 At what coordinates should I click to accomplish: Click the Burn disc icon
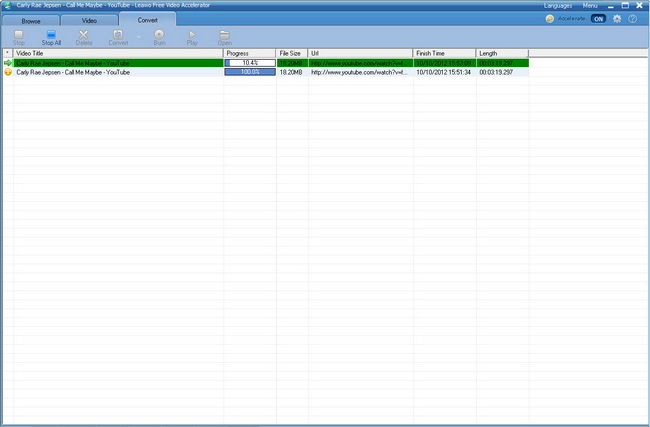(x=159, y=34)
